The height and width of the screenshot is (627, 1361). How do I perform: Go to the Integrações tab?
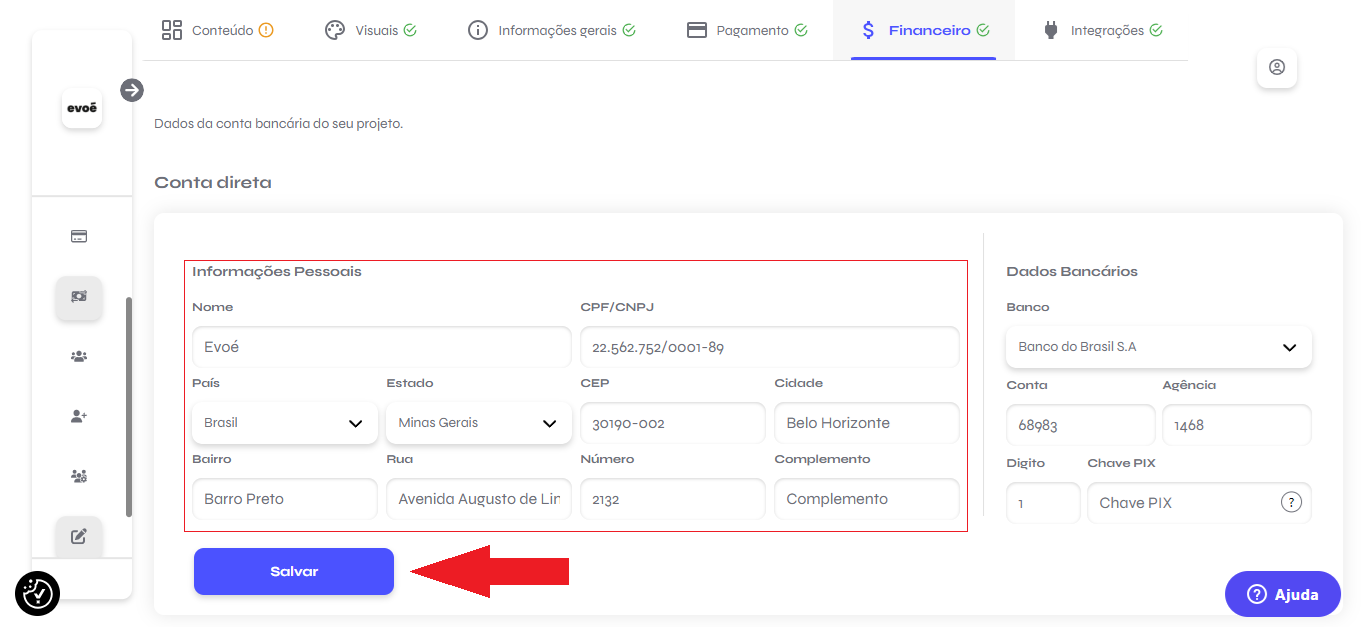point(1102,30)
